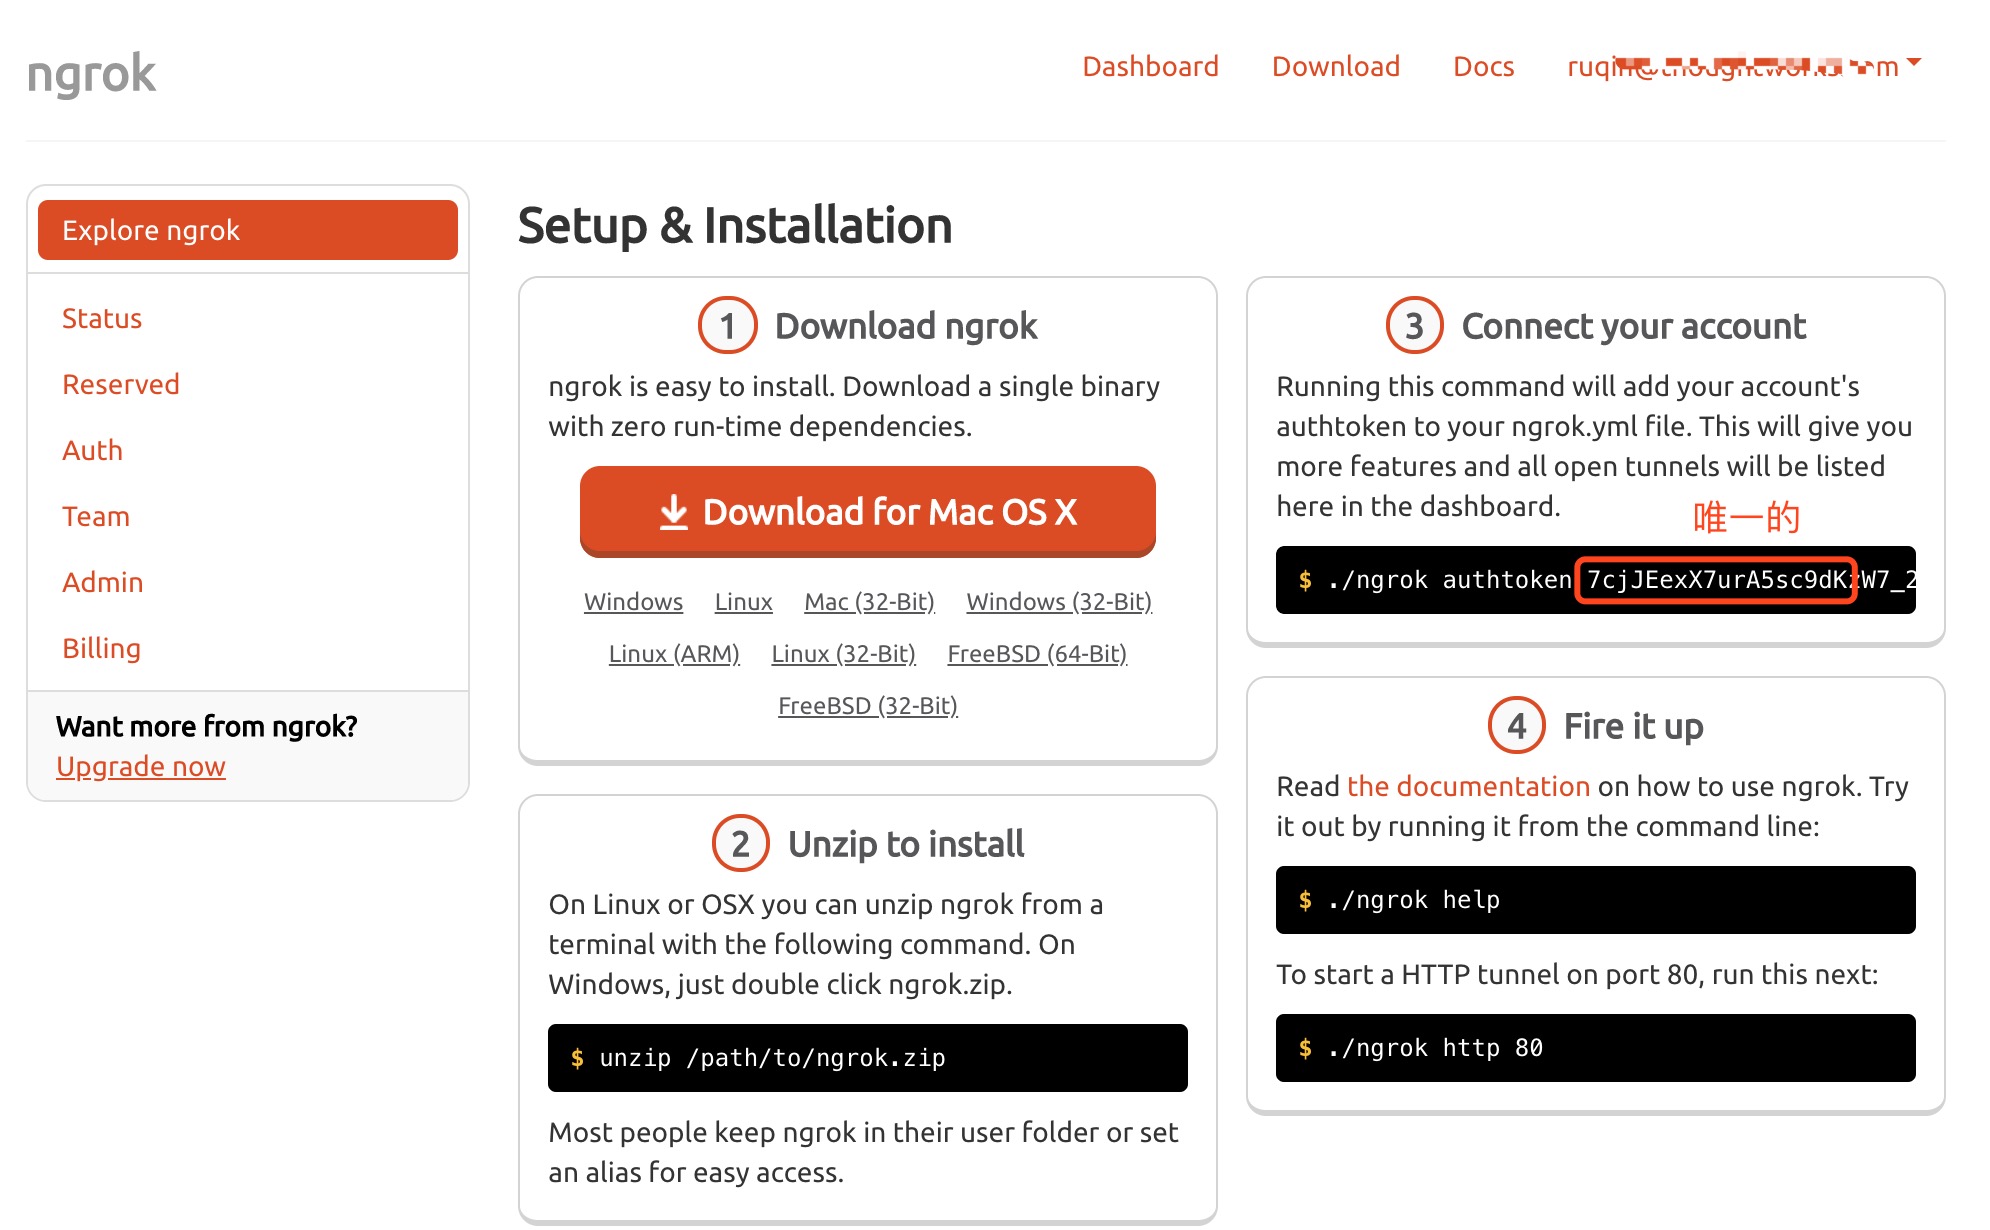The image size is (1990, 1230).
Task: Open the Admin sidebar item
Action: pyautogui.click(x=102, y=582)
